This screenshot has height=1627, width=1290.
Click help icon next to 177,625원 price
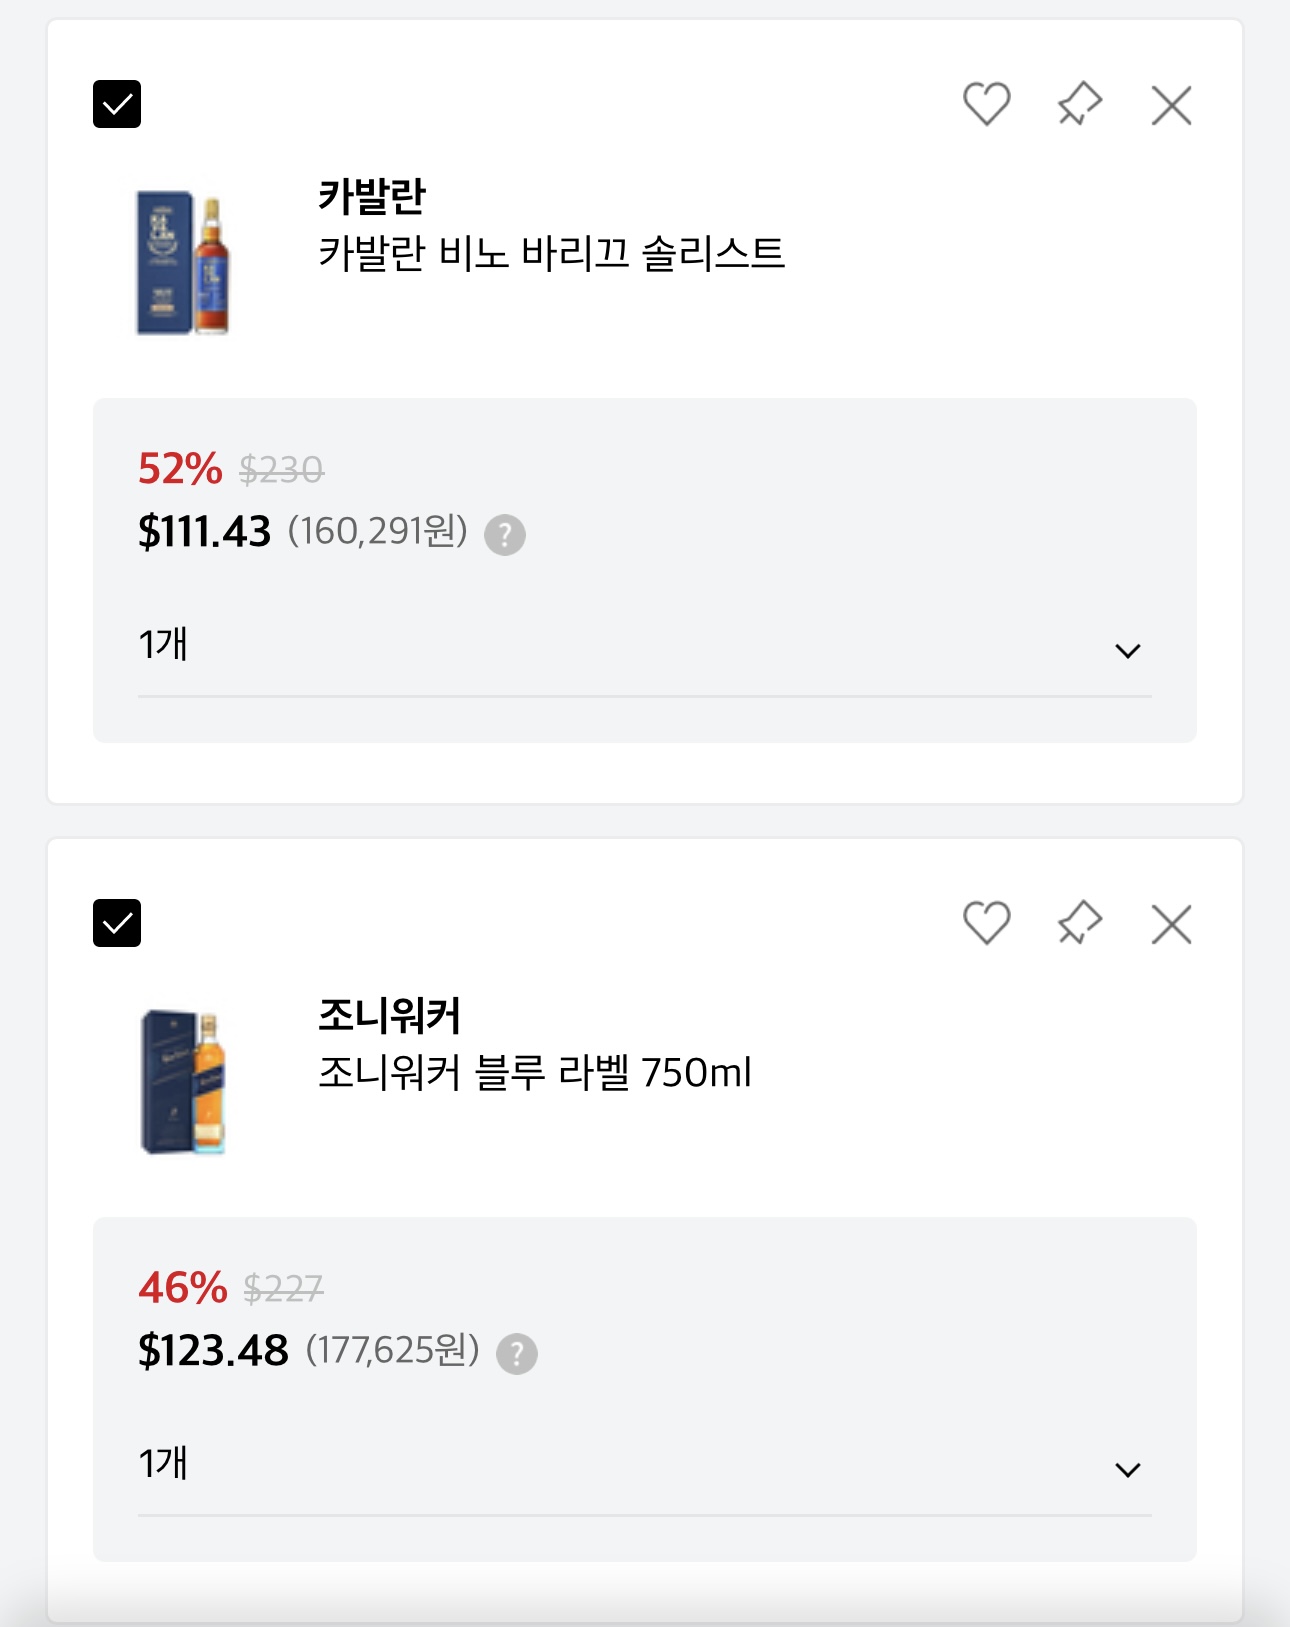[517, 1354]
